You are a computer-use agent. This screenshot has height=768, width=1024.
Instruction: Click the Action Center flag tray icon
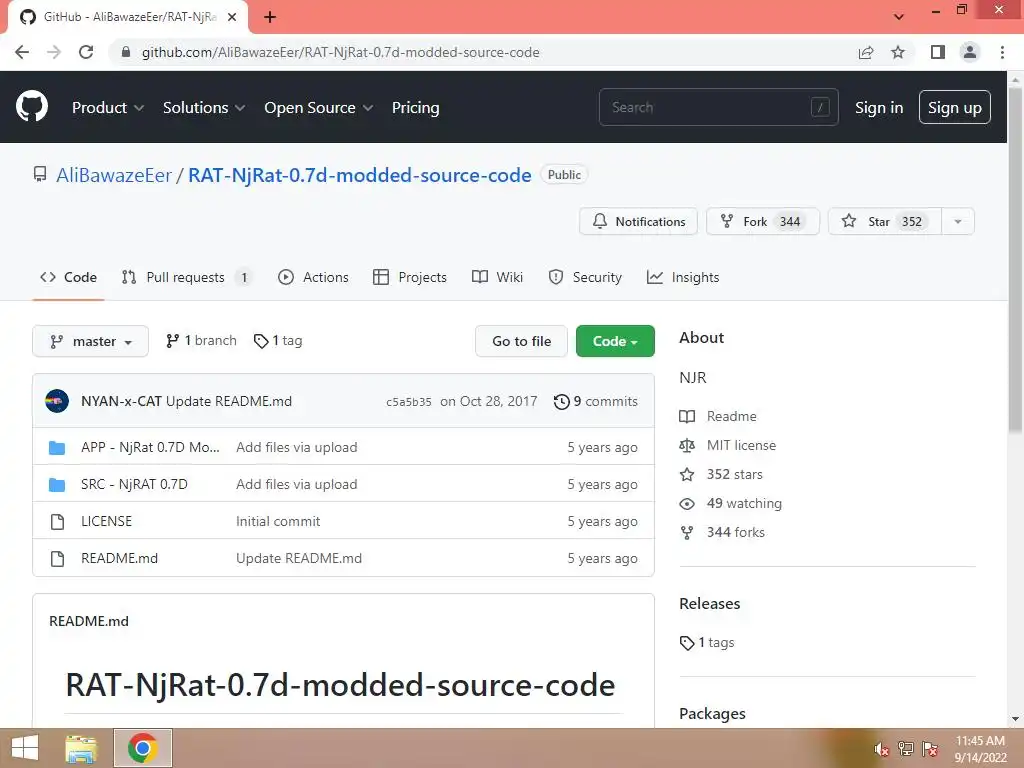(930, 748)
